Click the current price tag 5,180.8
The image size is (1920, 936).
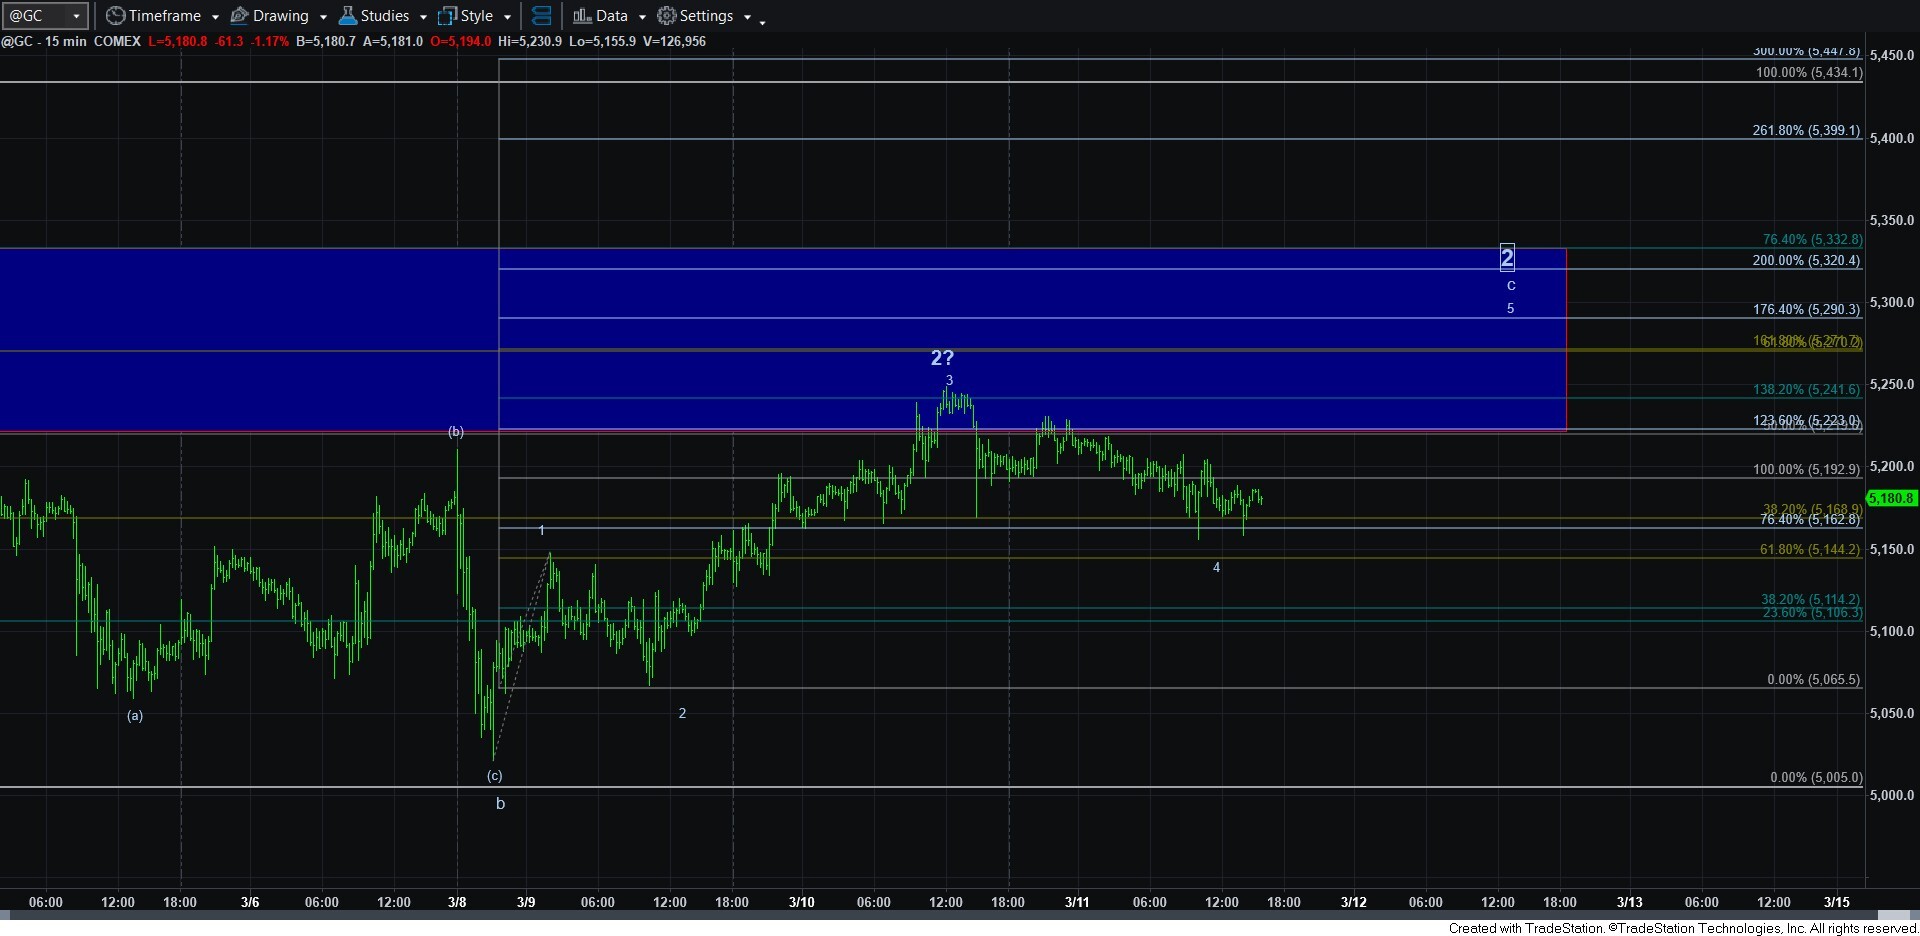tap(1889, 498)
